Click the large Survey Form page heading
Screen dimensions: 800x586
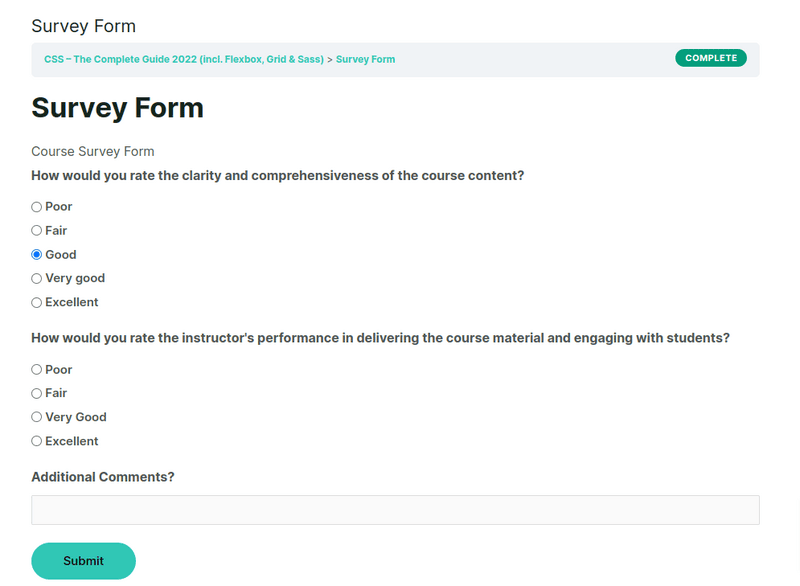(117, 107)
